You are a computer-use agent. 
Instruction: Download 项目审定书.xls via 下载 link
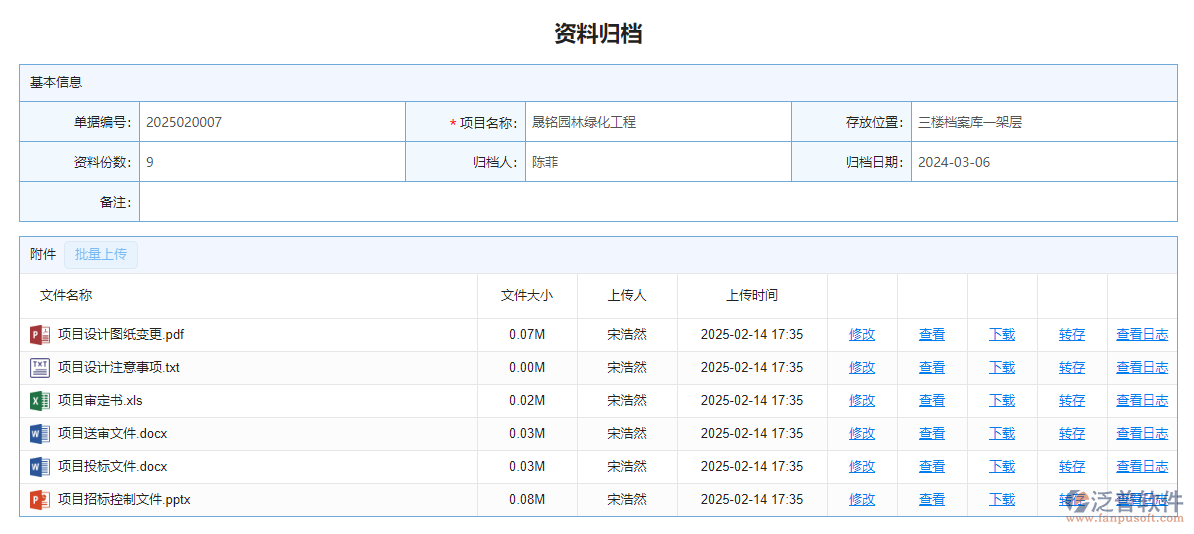(1001, 401)
